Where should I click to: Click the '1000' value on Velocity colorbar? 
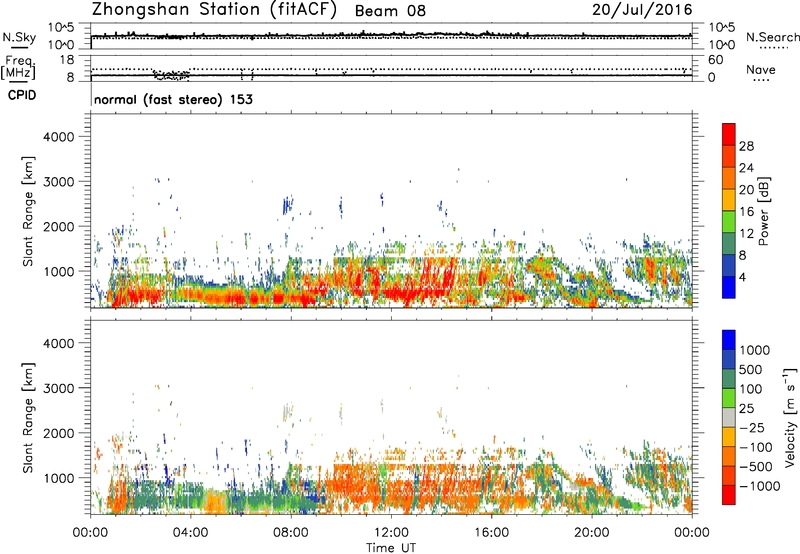754,350
